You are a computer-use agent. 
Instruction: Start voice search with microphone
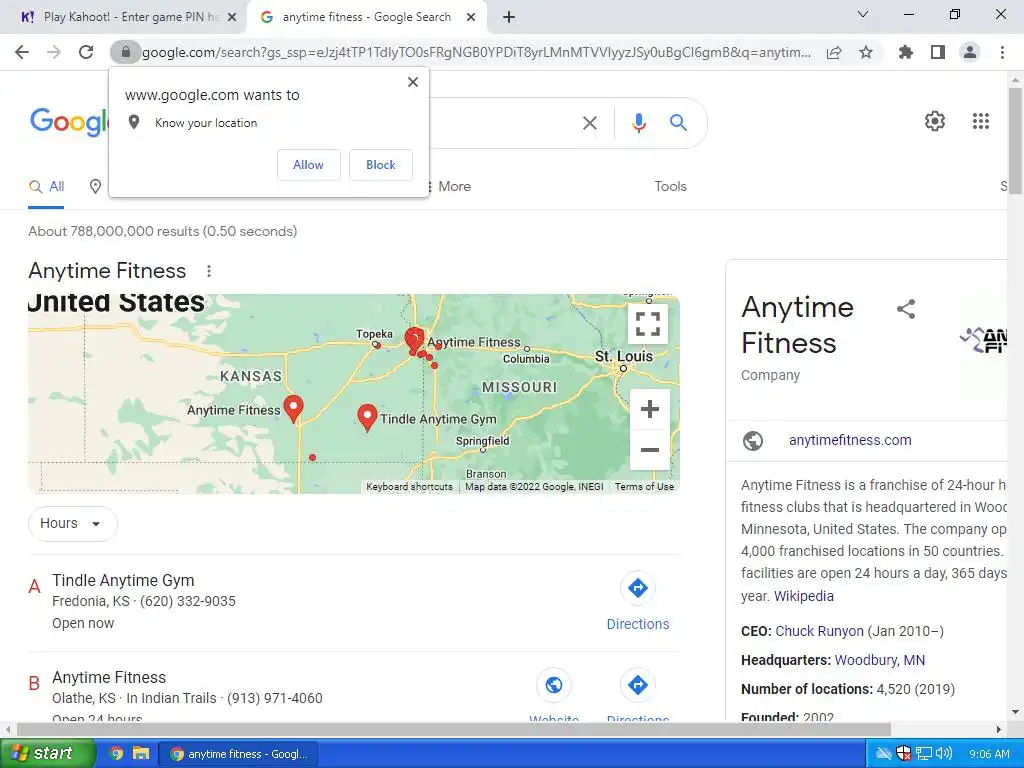click(639, 123)
